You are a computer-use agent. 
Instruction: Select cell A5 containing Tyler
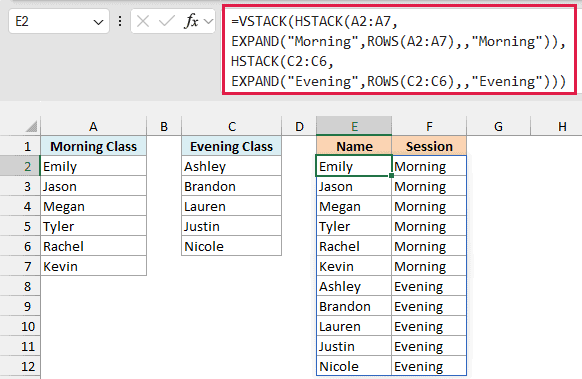click(x=94, y=226)
